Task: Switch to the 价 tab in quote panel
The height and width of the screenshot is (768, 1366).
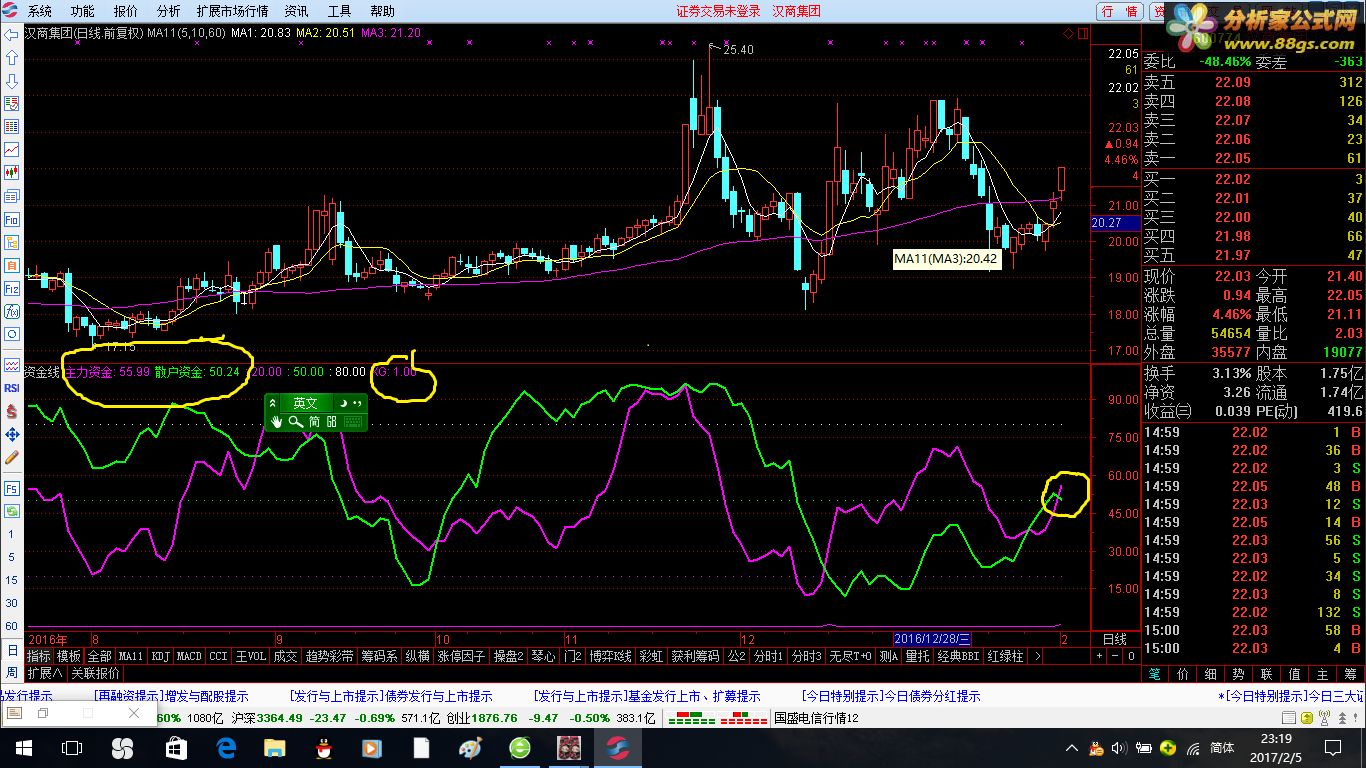Action: click(1183, 674)
